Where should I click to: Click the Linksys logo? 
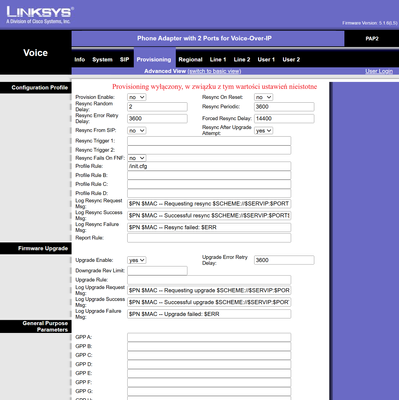coord(39,15)
